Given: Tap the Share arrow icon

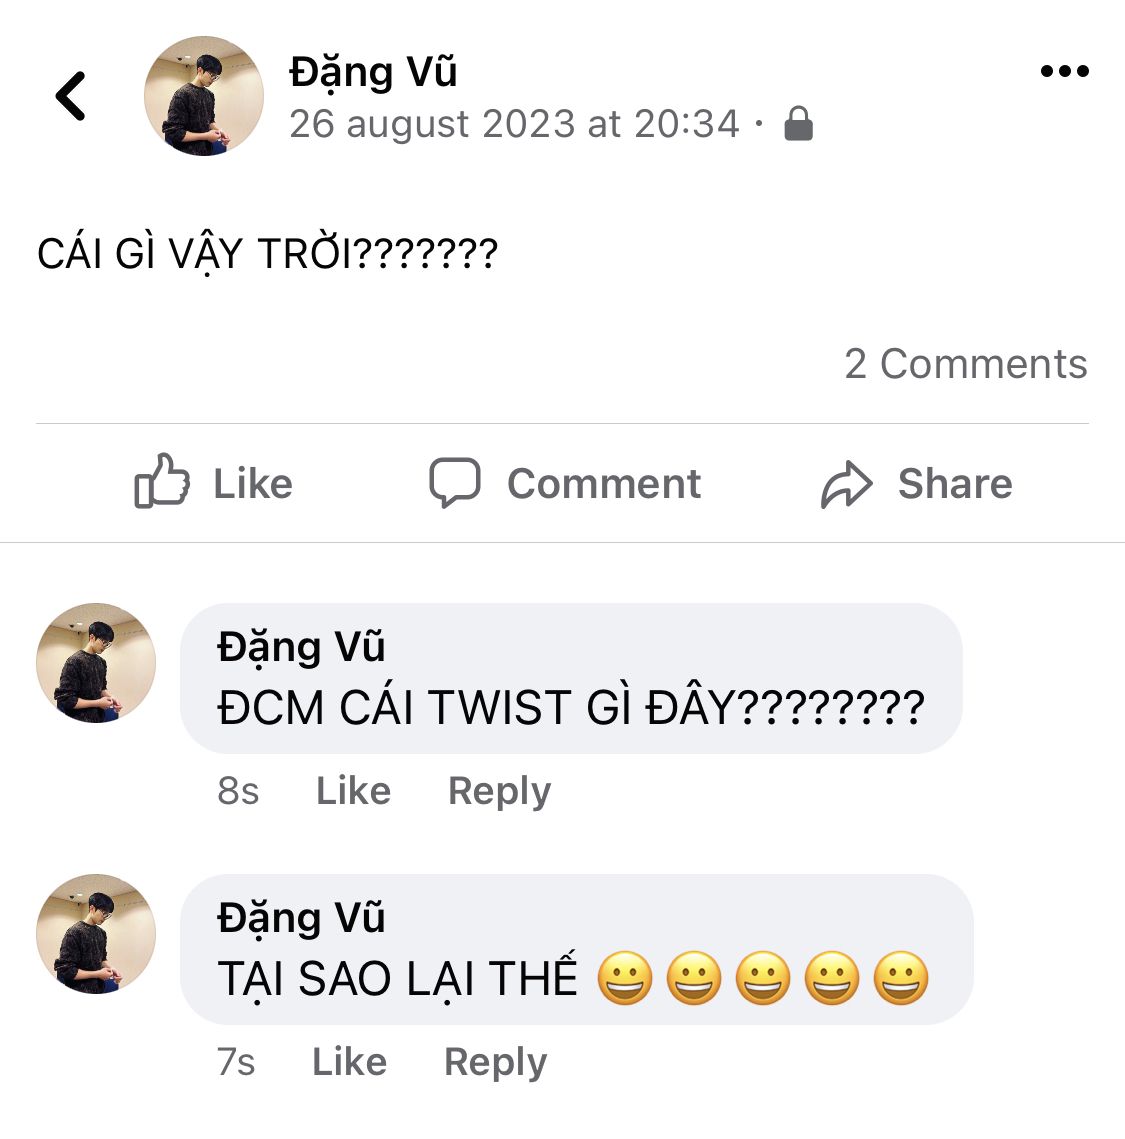Looking at the screenshot, I should click(x=846, y=484).
